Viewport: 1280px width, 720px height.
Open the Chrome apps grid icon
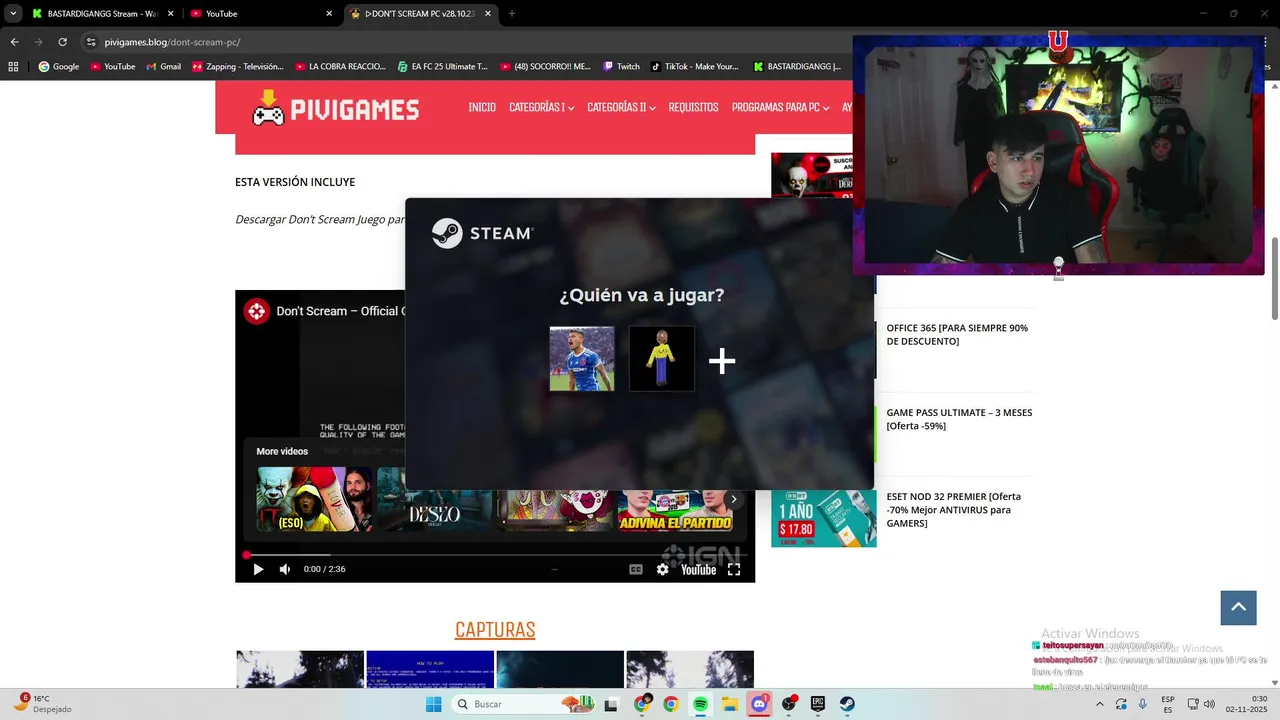click(13, 67)
